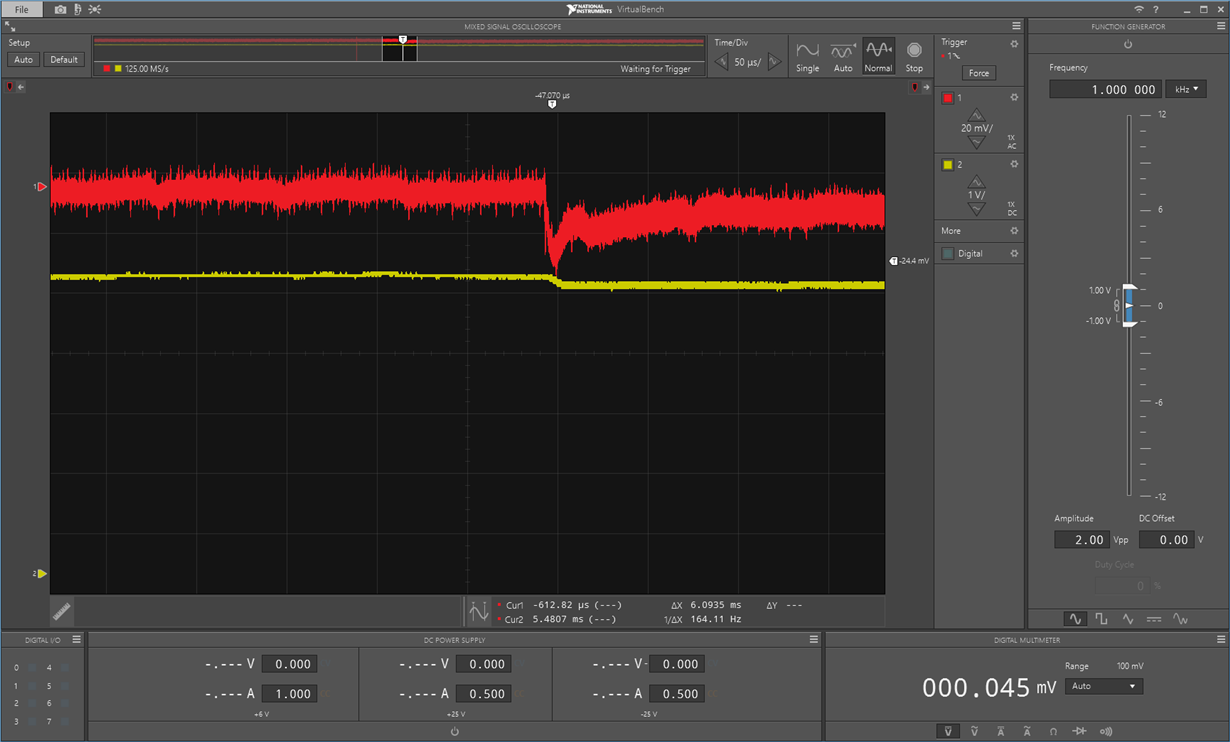1230x742 pixels.
Task: Select Single acquisition mode
Action: [807, 56]
